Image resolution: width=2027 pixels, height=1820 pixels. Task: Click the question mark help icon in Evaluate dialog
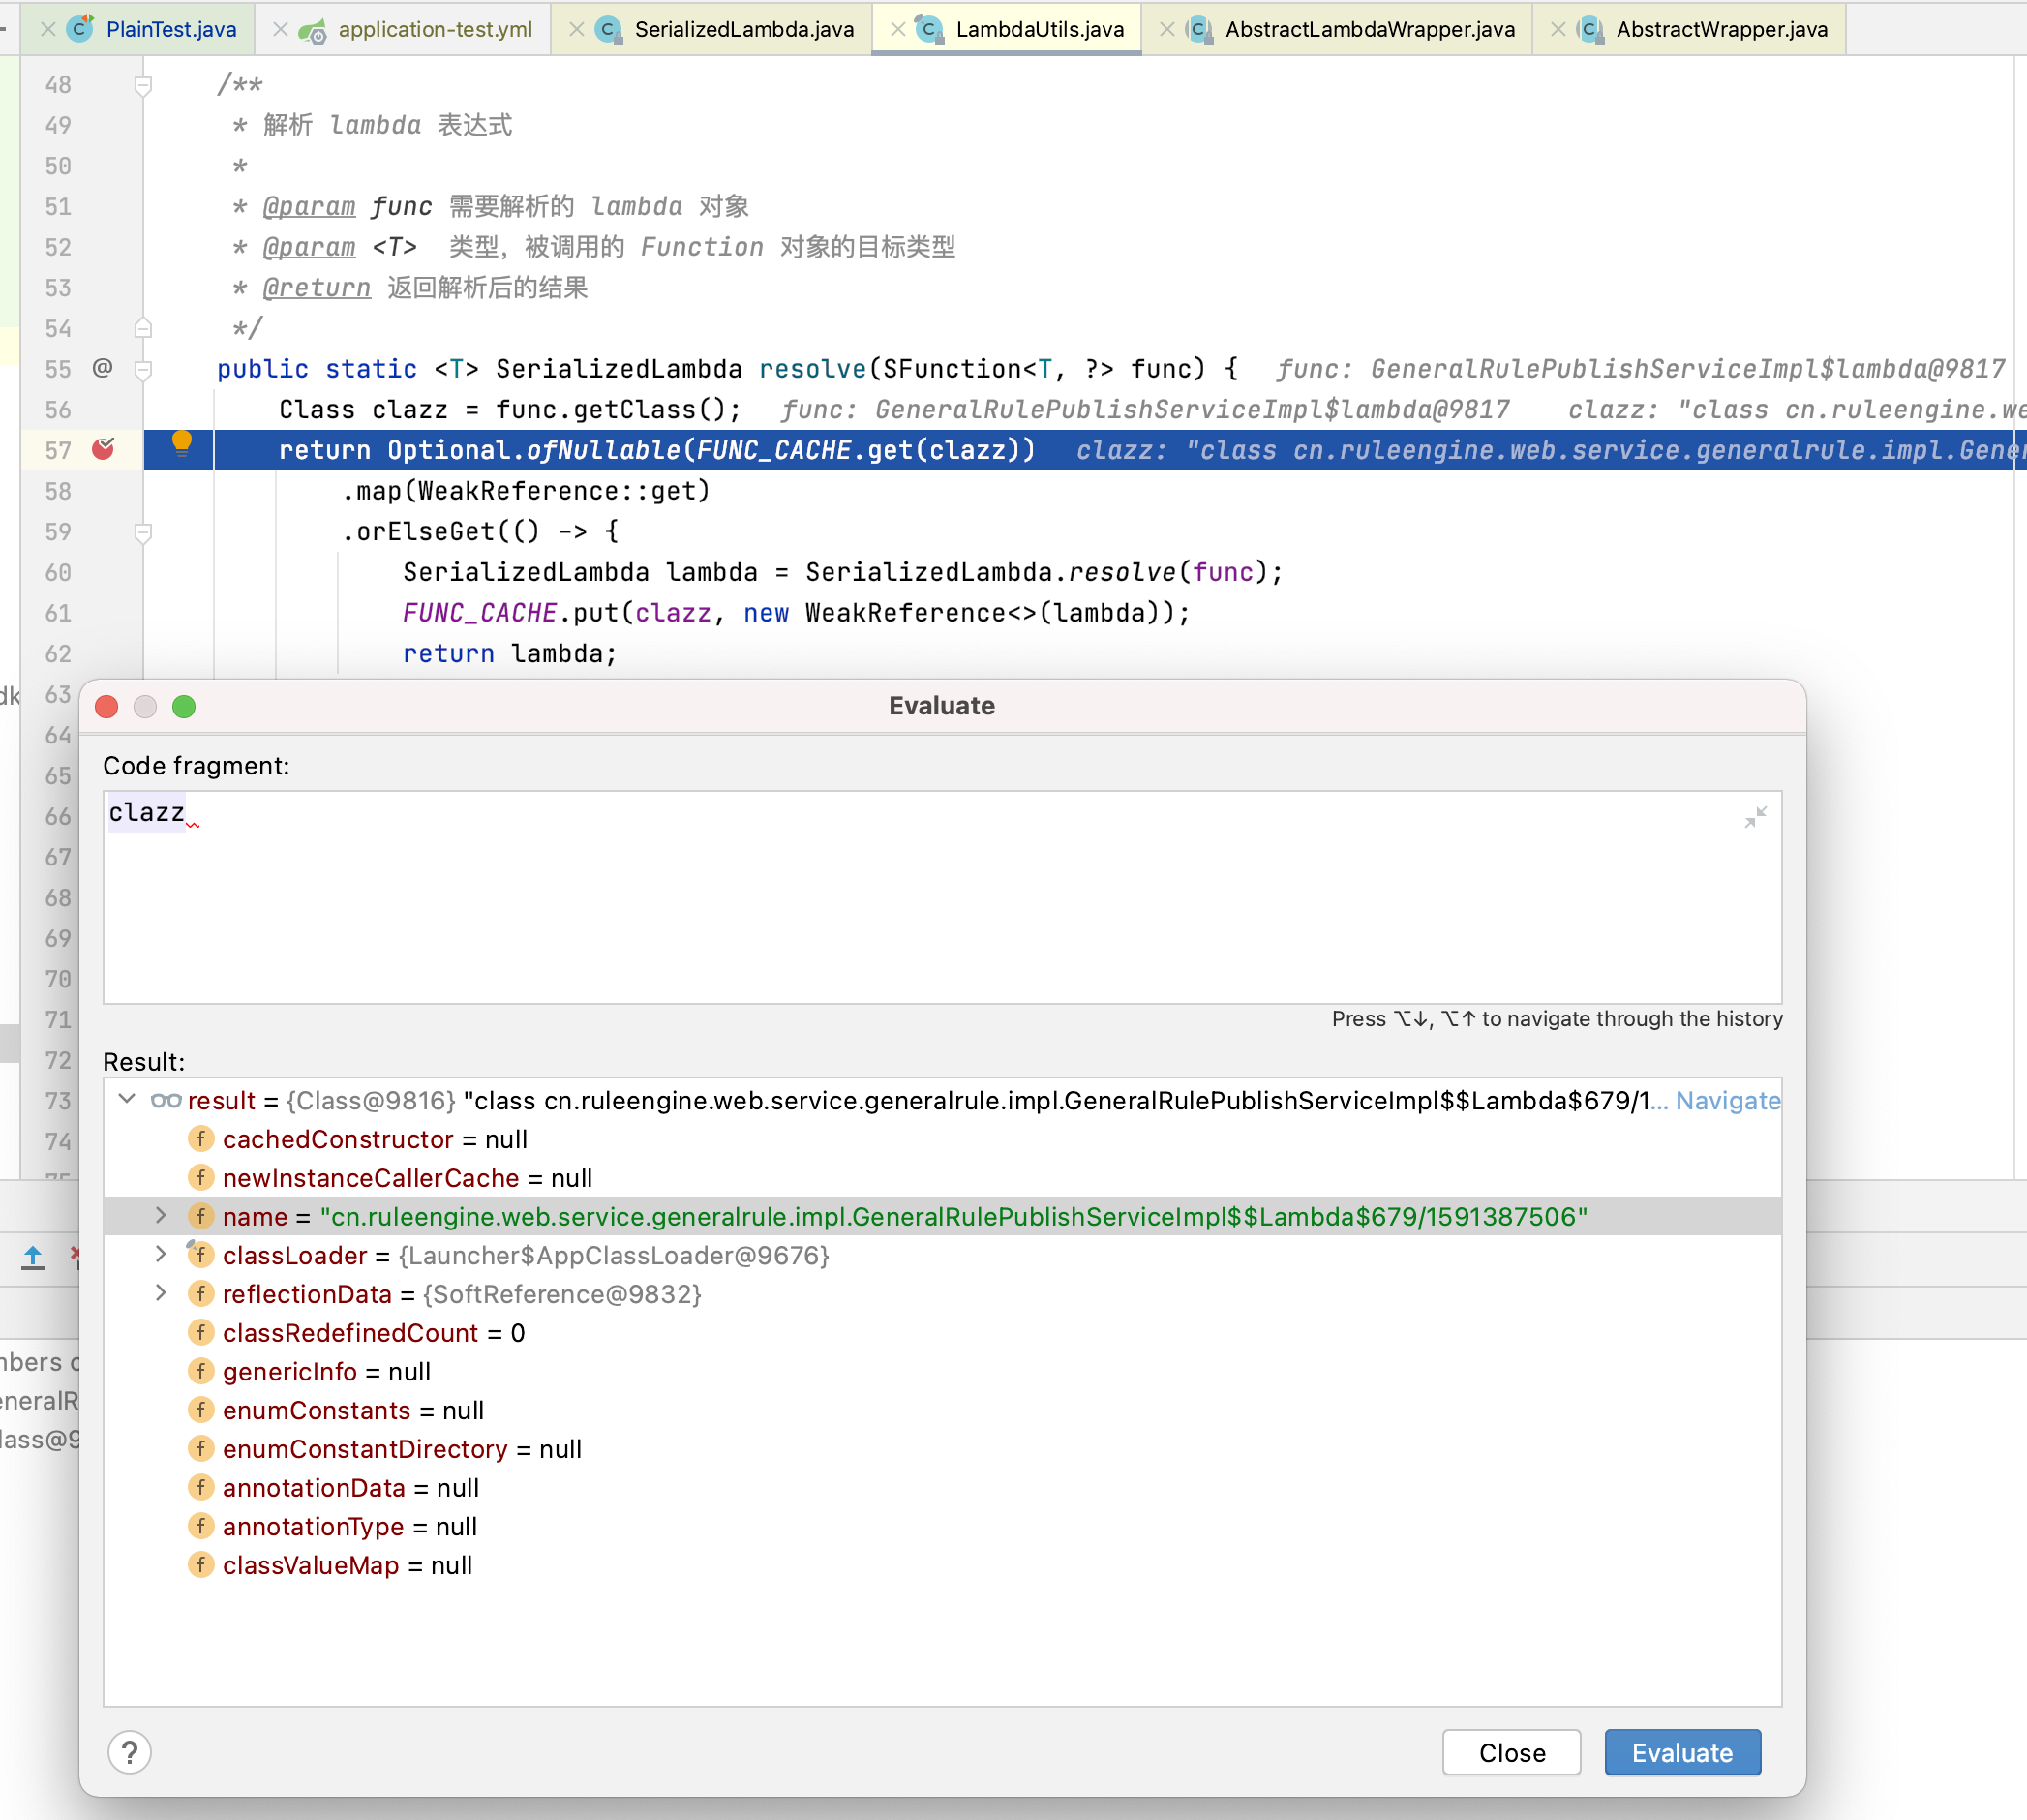pyautogui.click(x=129, y=1751)
